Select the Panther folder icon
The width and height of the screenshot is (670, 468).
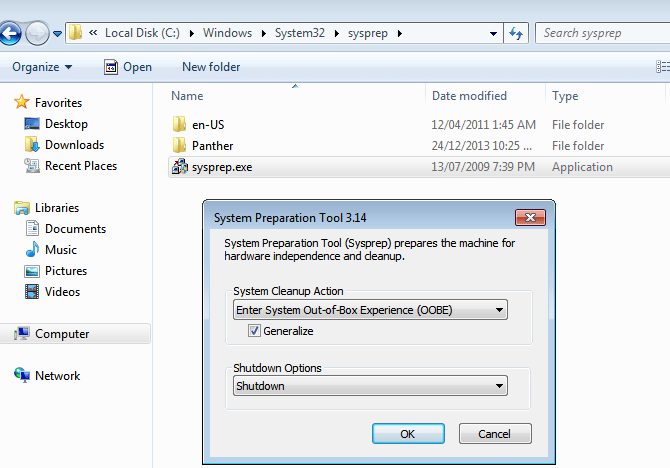click(180, 146)
